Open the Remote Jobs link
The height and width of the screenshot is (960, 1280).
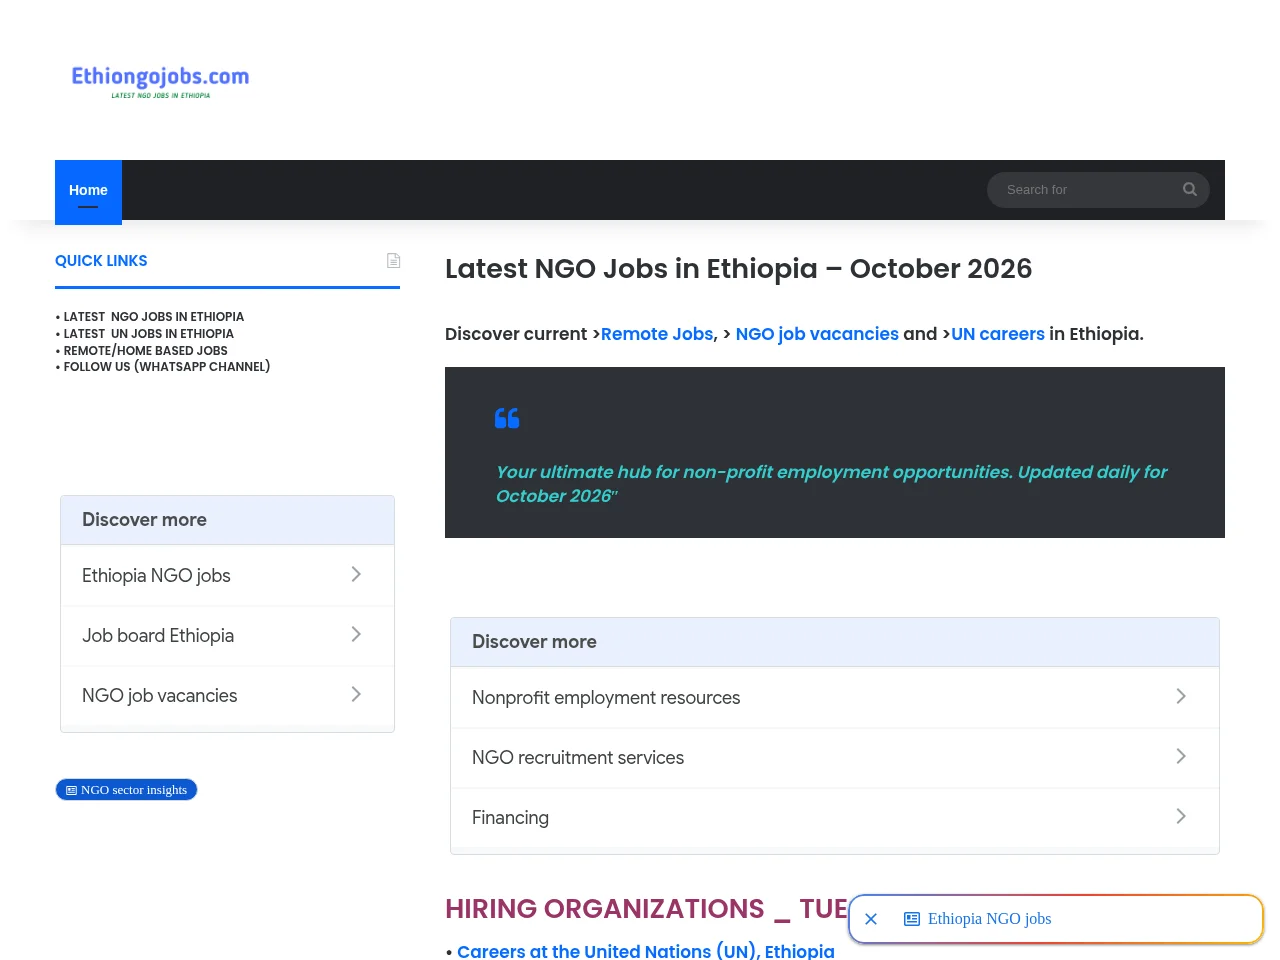(x=657, y=334)
